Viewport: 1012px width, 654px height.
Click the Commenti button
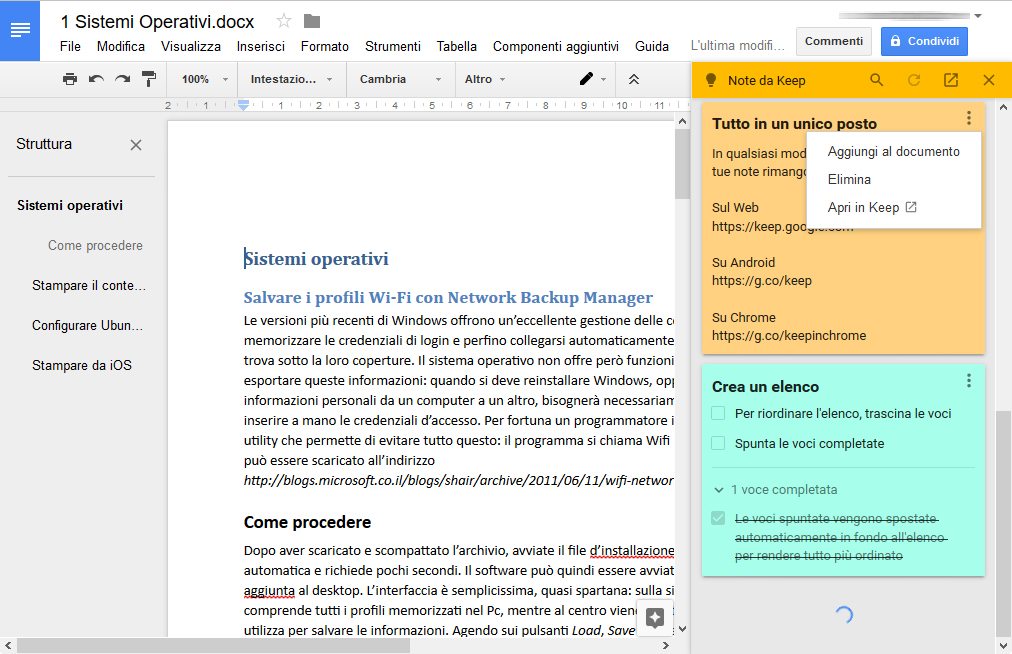(x=833, y=41)
